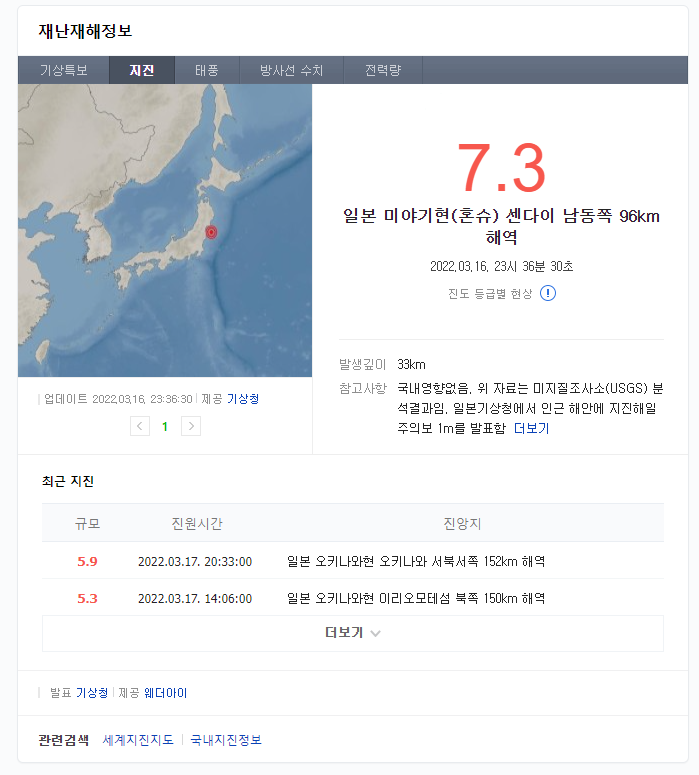Open the 기상청 link next to 발표

(92, 693)
